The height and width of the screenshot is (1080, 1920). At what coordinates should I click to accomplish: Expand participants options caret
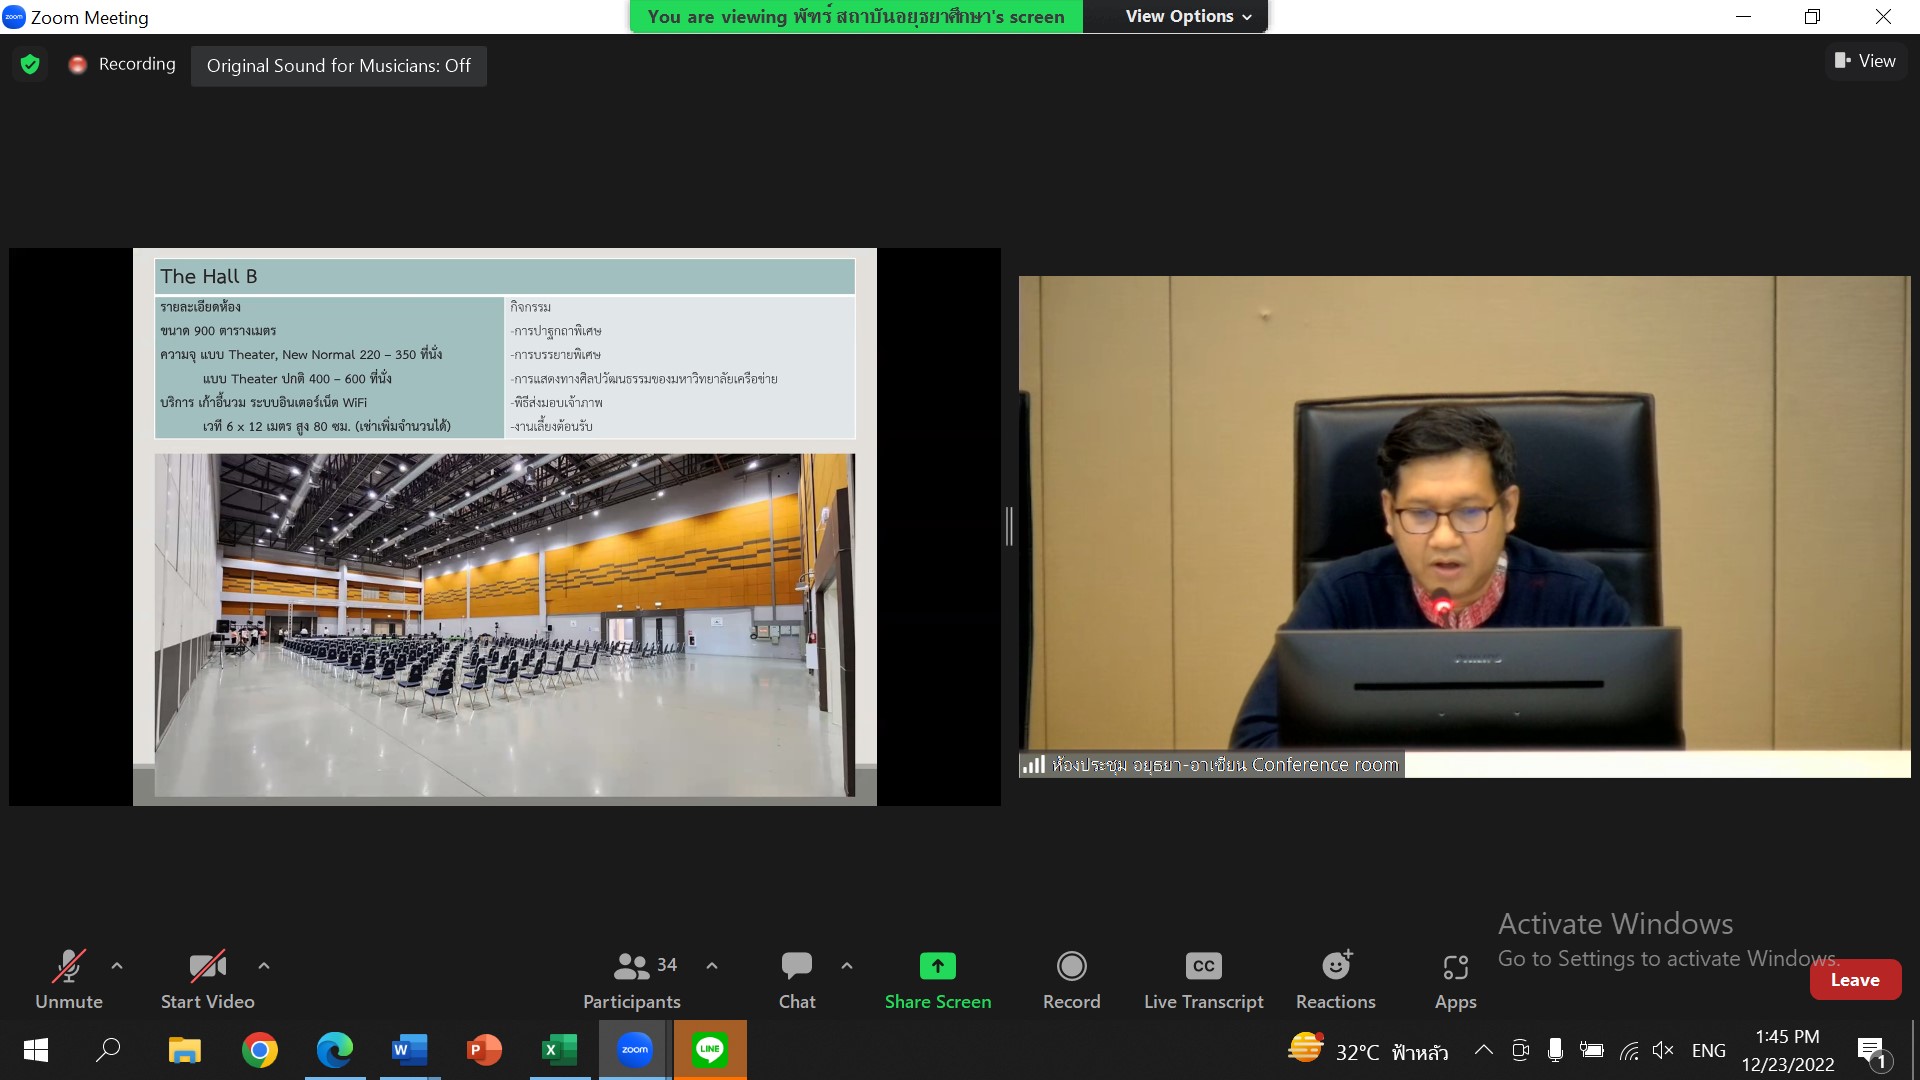pyautogui.click(x=712, y=966)
